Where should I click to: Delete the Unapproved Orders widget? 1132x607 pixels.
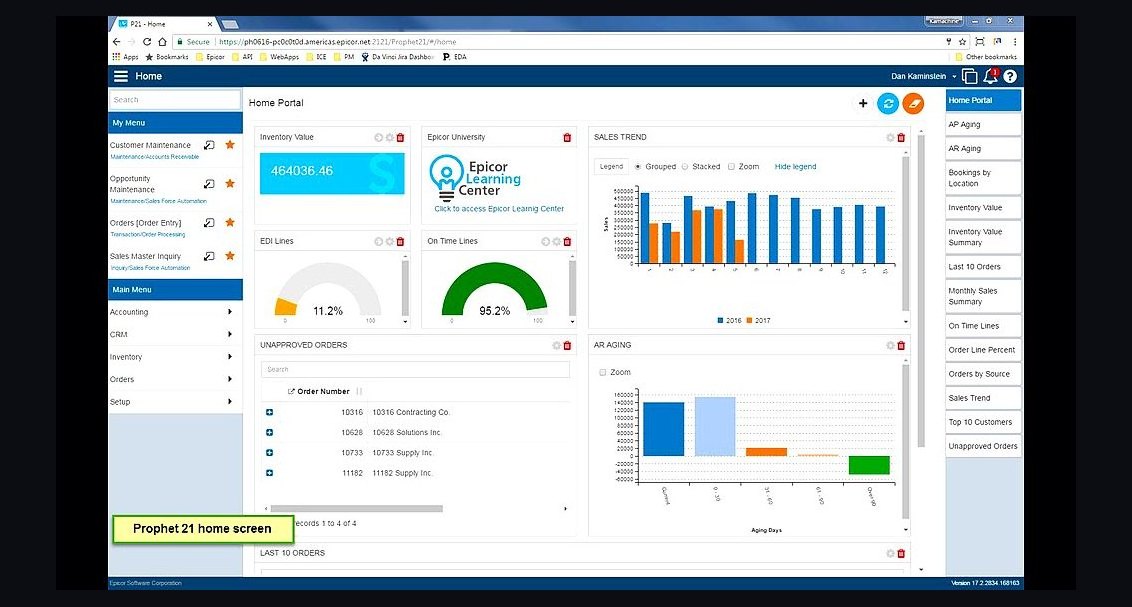[x=567, y=345]
